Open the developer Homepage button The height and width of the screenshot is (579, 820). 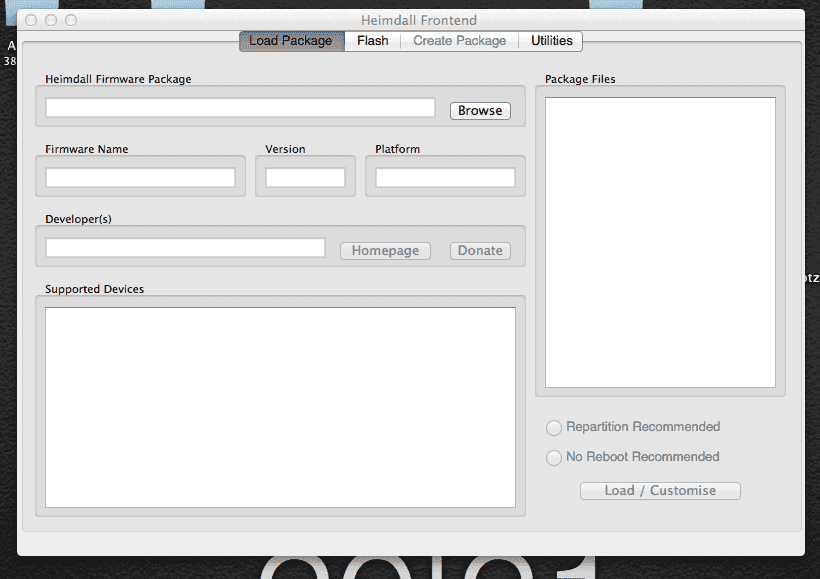[x=385, y=251]
